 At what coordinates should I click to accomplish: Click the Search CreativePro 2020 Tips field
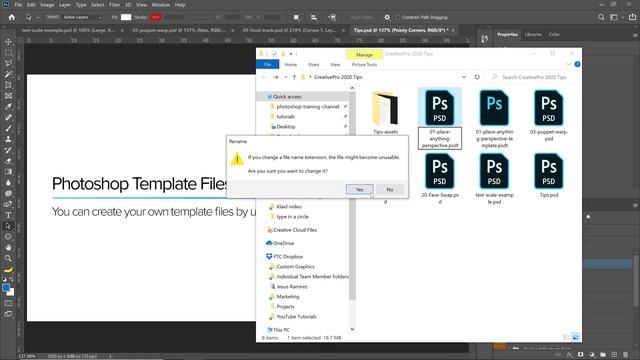[534, 77]
